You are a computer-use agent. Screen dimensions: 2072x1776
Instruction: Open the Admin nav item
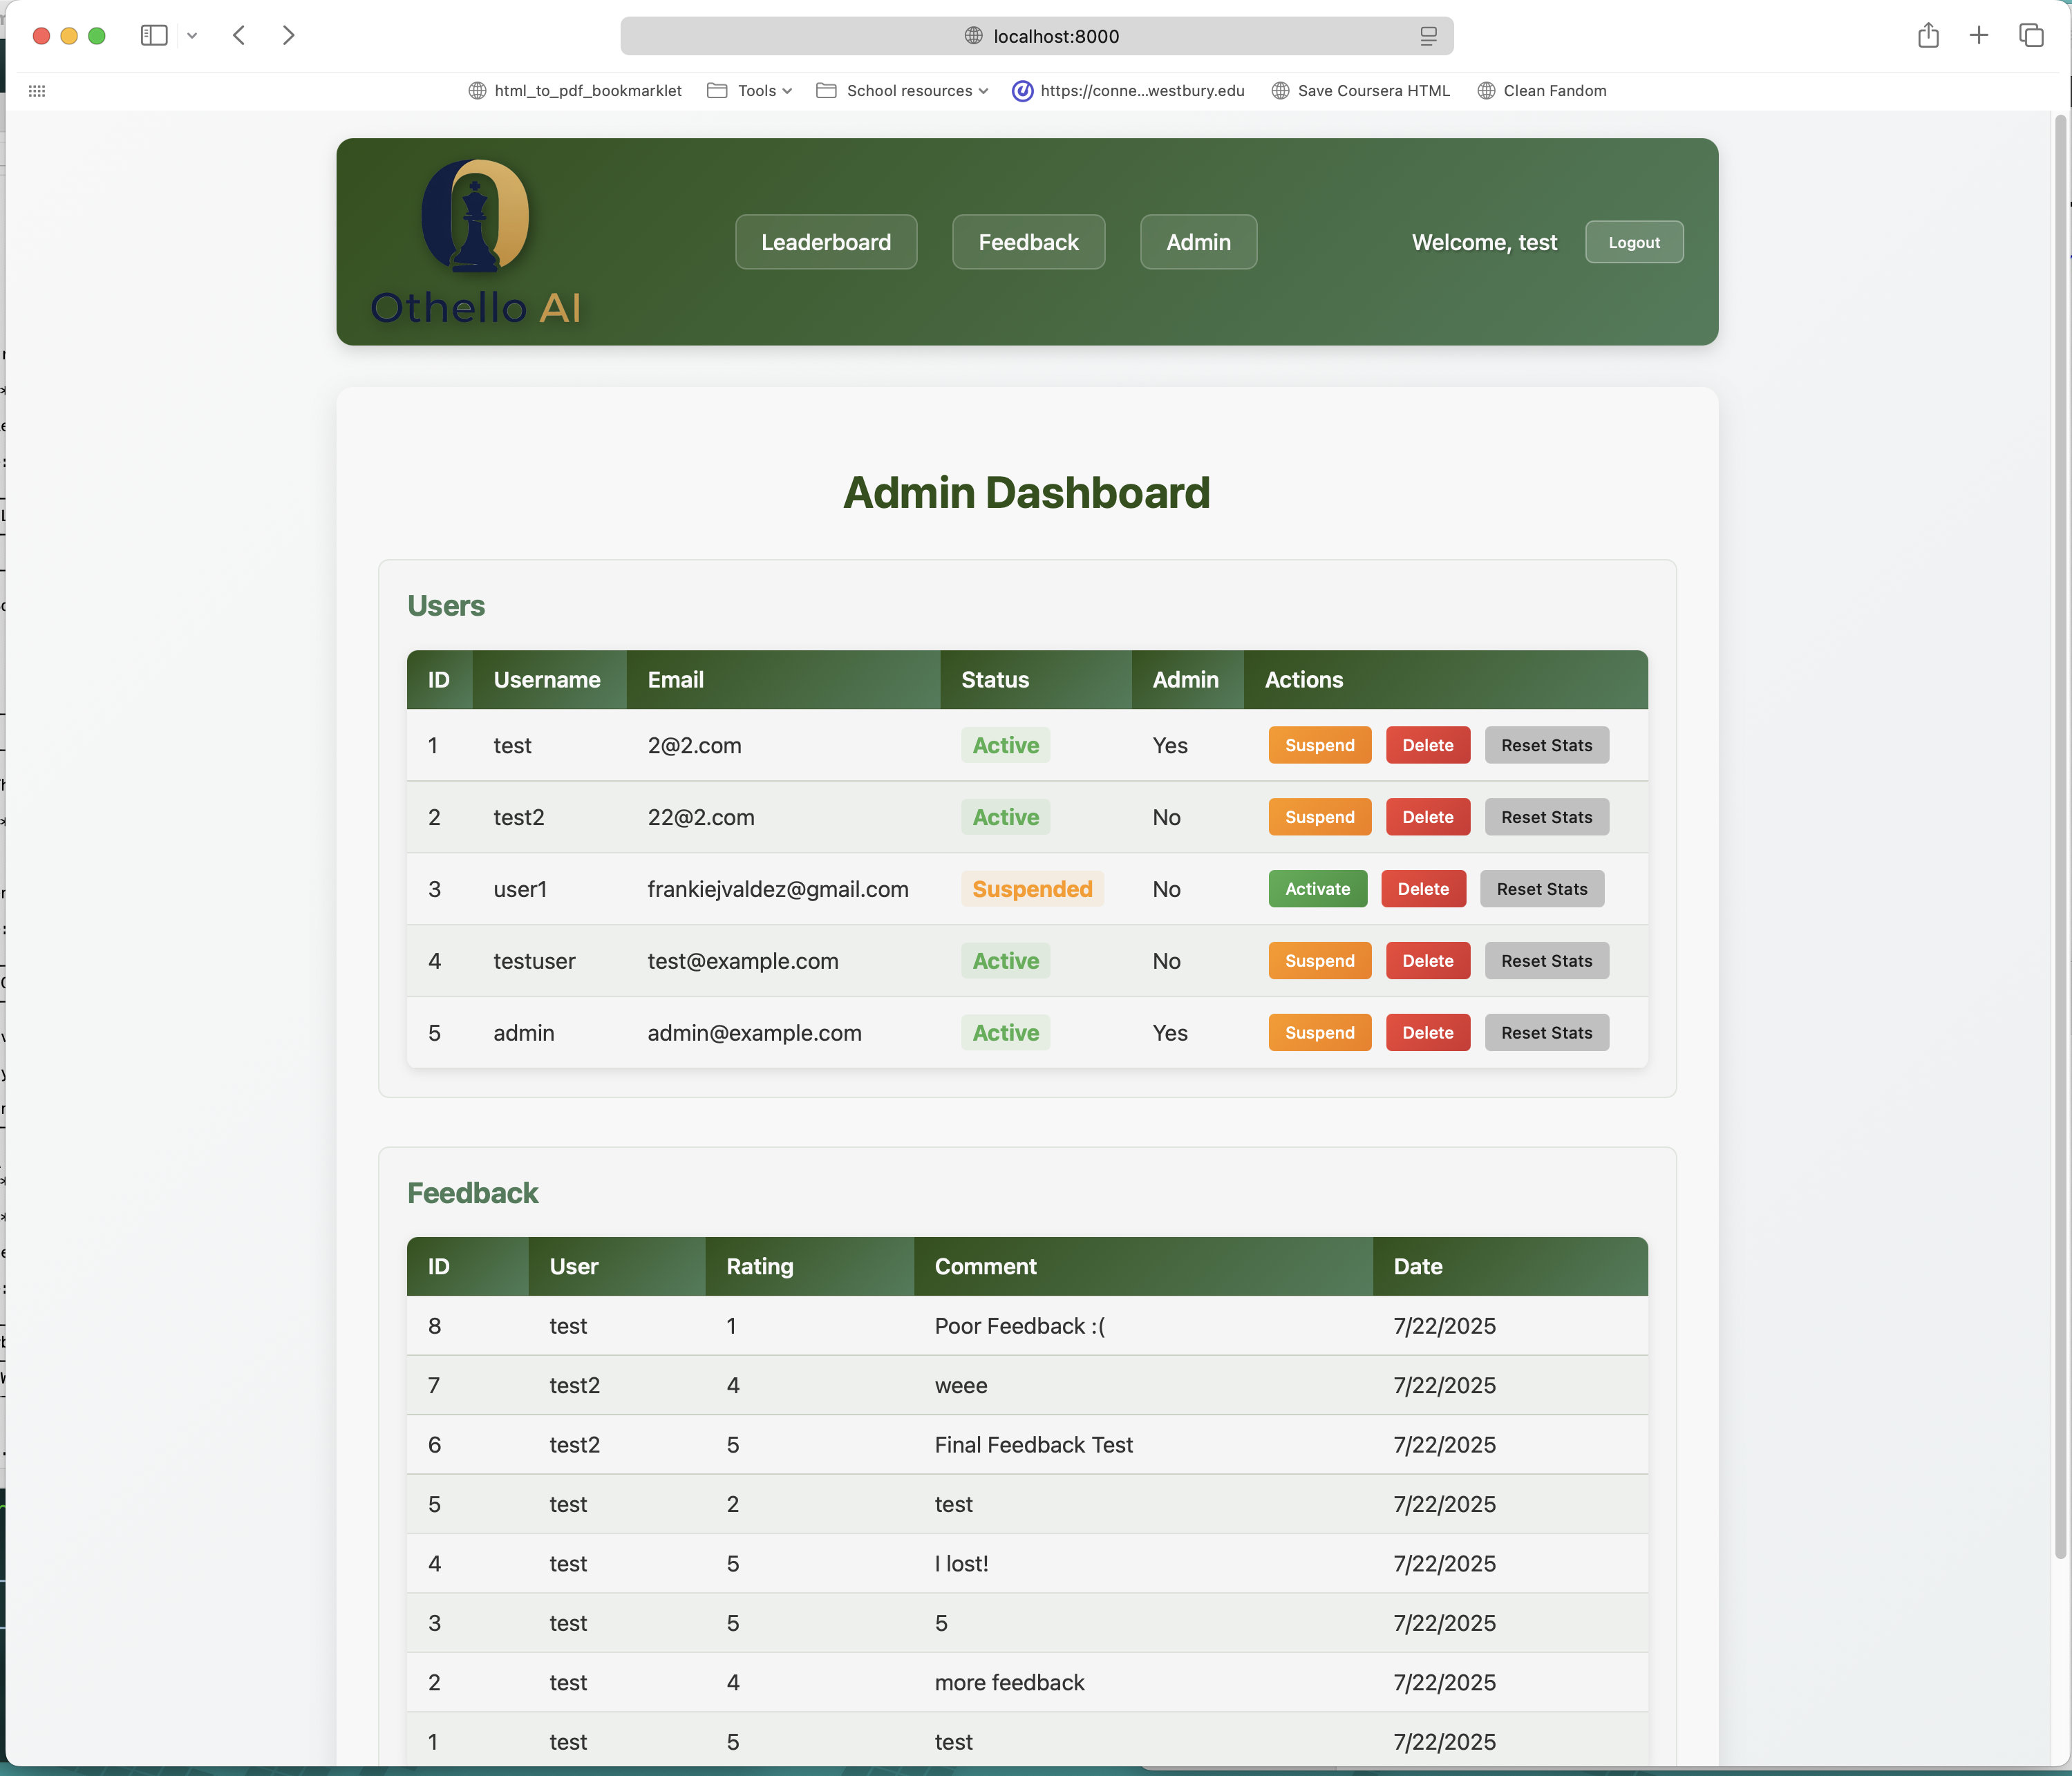tap(1198, 242)
